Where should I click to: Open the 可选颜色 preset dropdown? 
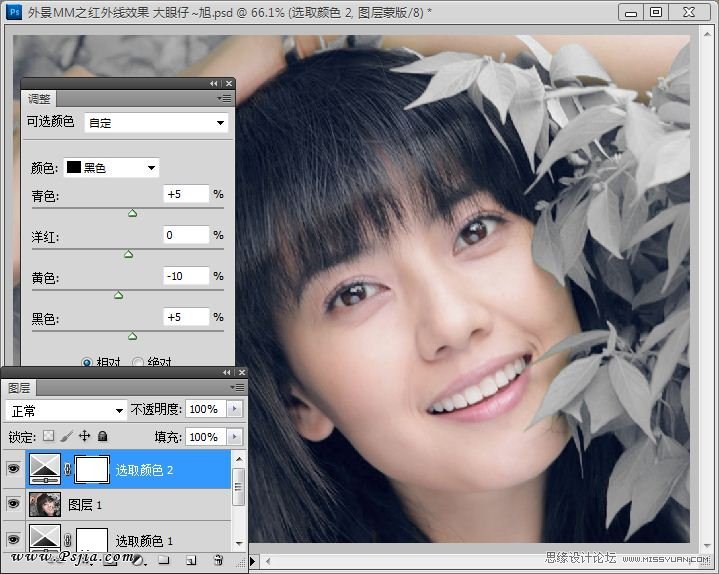(156, 123)
